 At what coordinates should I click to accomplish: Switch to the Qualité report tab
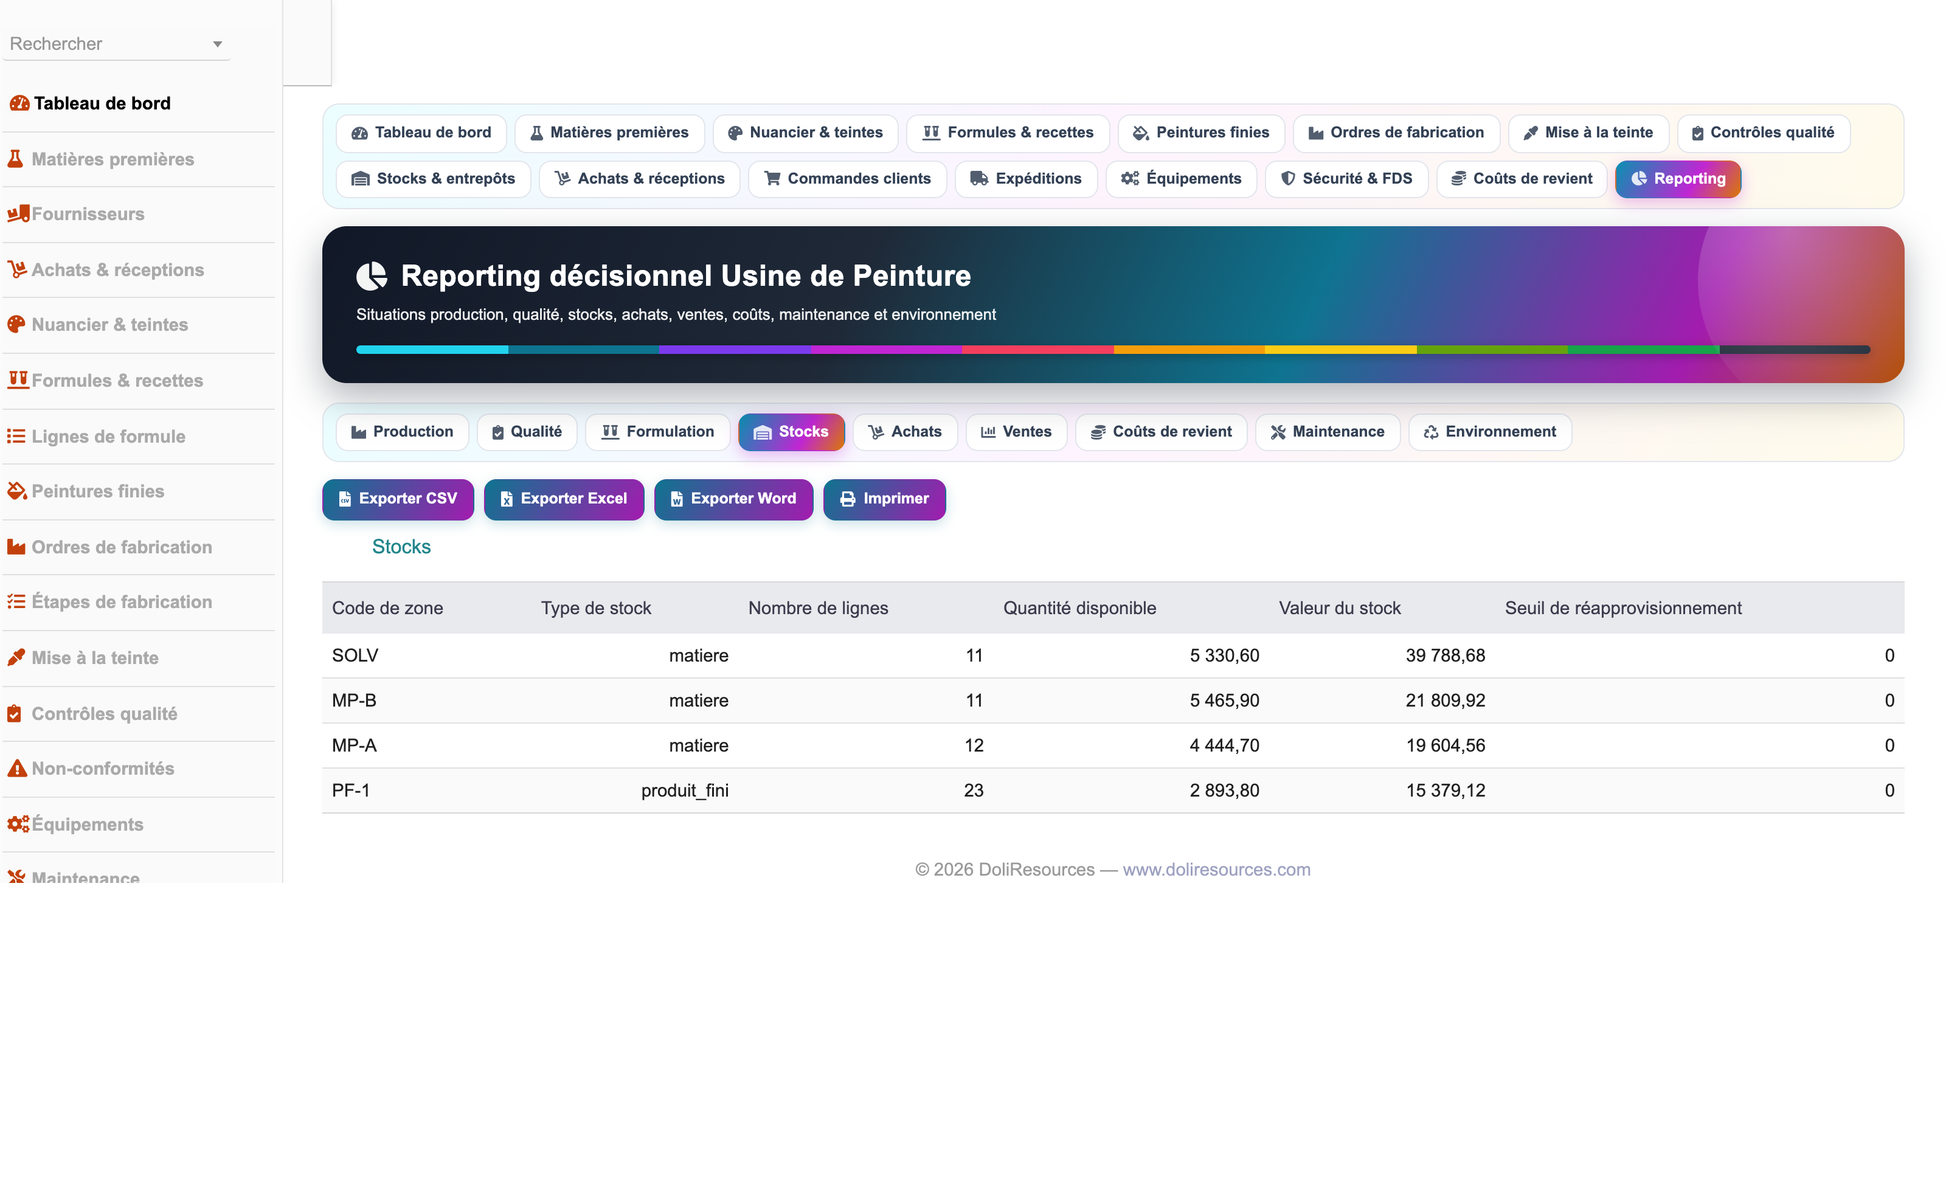(527, 432)
